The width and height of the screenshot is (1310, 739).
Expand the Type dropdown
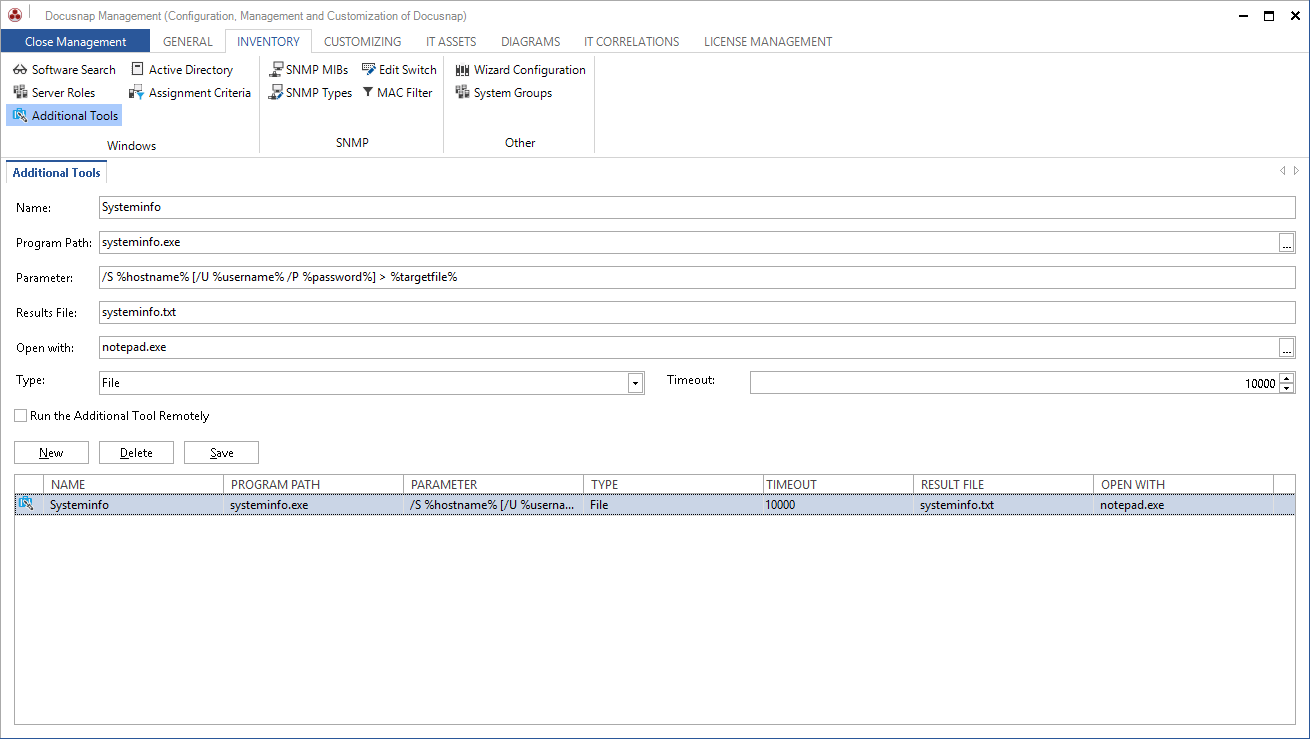pos(635,383)
